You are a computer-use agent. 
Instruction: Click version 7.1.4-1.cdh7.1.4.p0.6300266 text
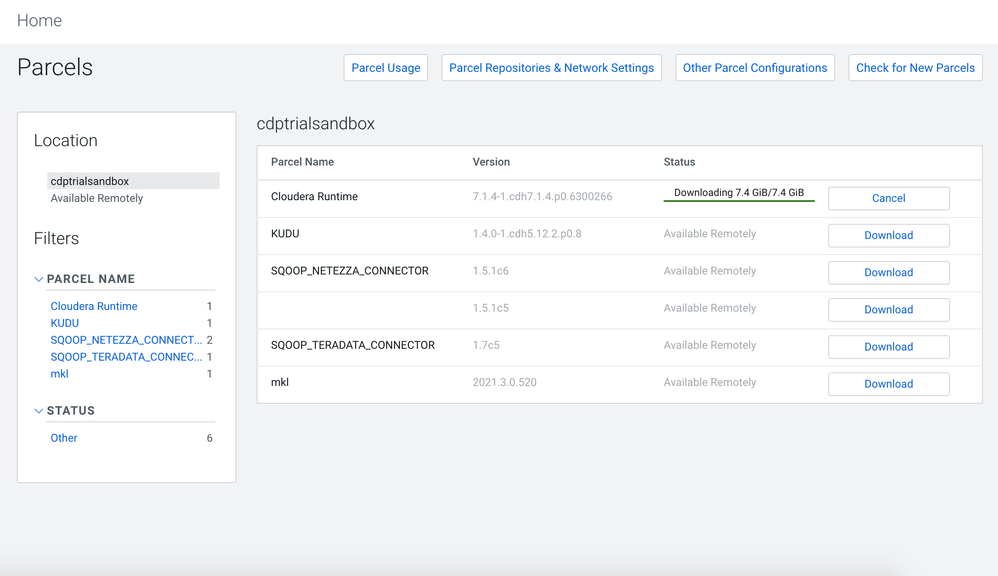(542, 197)
